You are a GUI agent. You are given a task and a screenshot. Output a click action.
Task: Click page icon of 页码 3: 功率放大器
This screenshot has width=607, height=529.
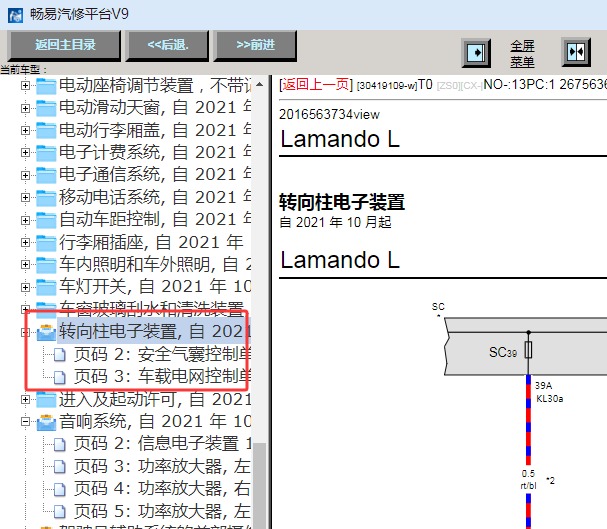[x=60, y=467]
